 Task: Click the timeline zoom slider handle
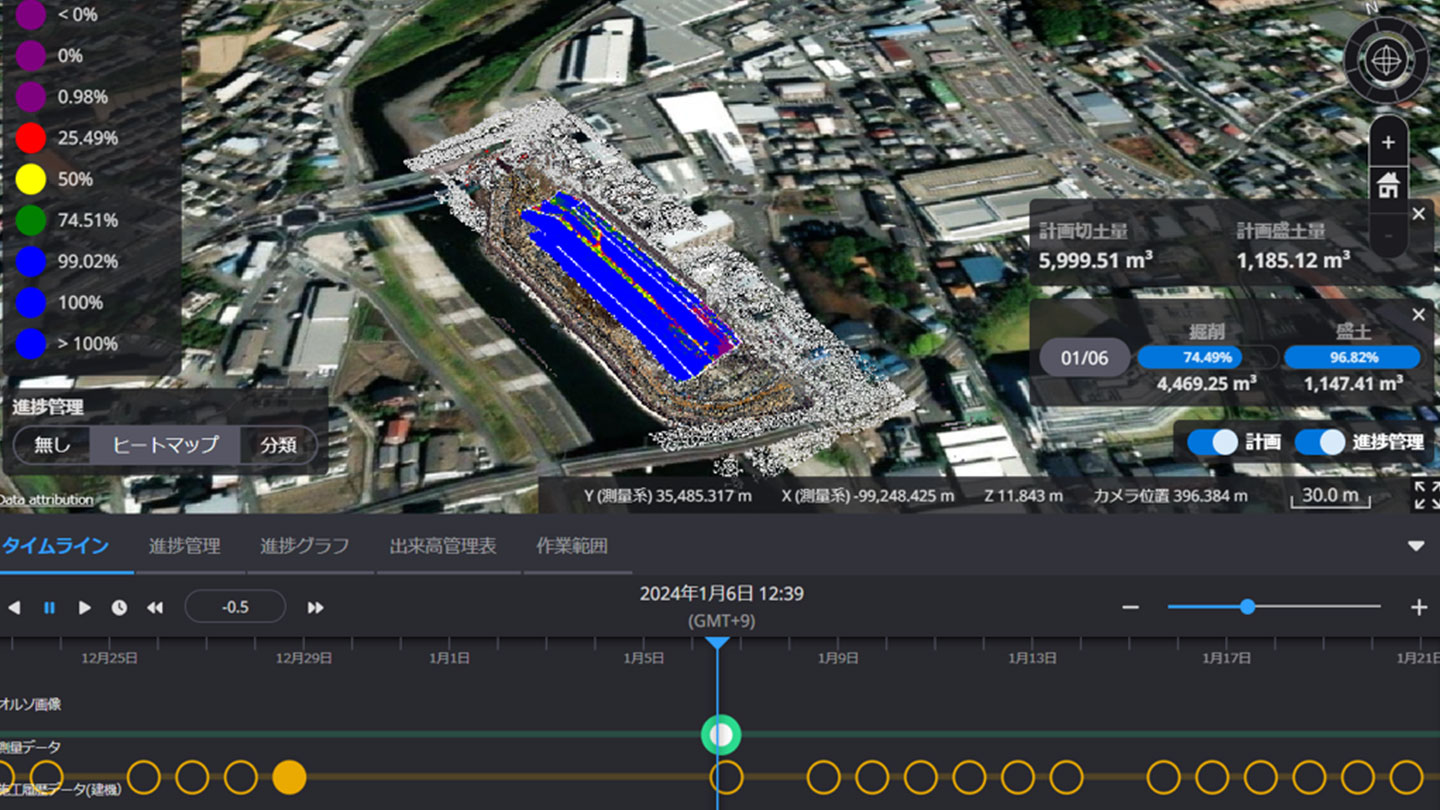click(x=1247, y=607)
